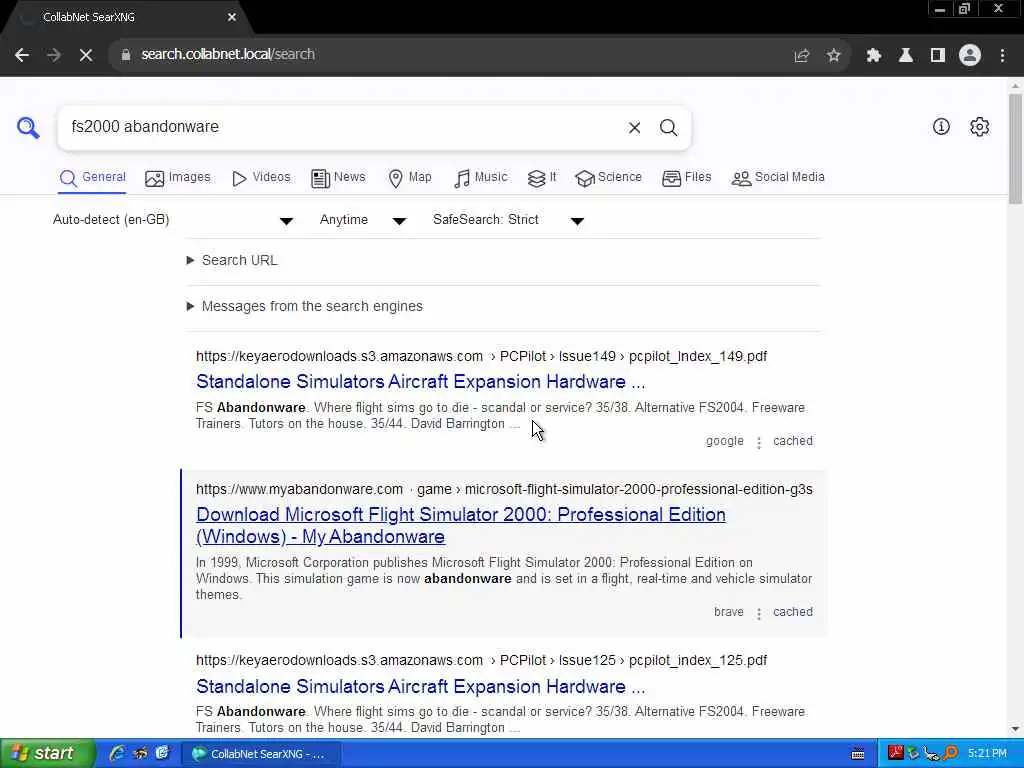Image resolution: width=1024 pixels, height=768 pixels.
Task: Click the brave engine label
Action: click(729, 613)
